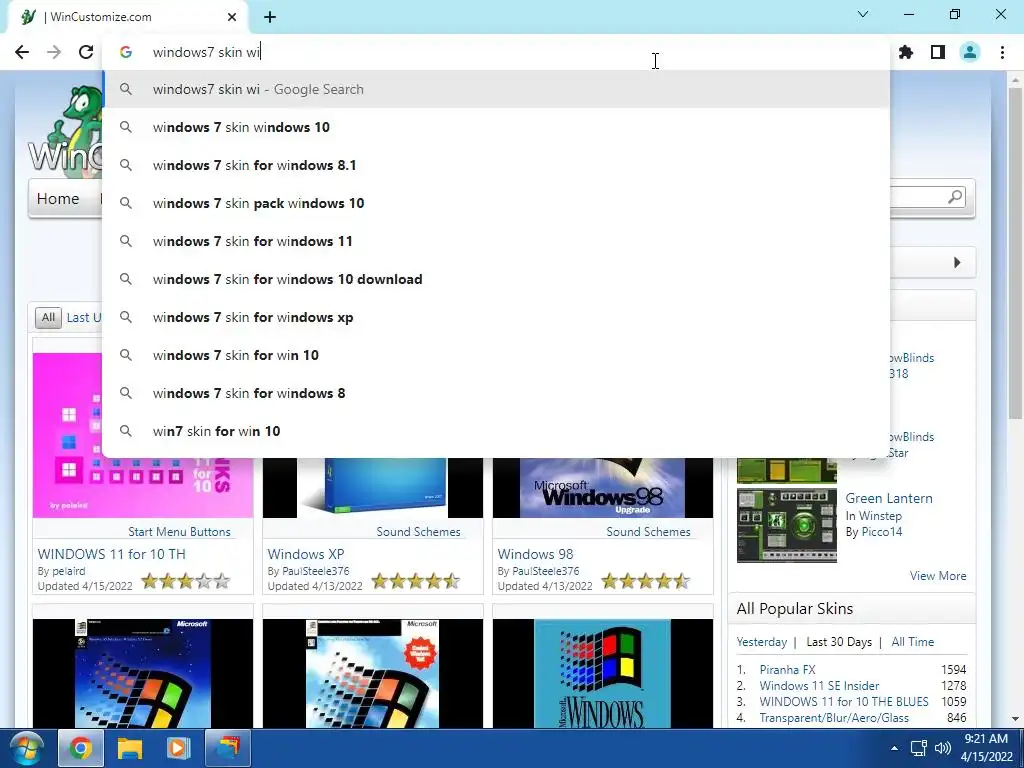This screenshot has width=1024, height=768.
Task: Choose suggestion 'windows 7 skin for windows 8.1'
Action: 496,165
